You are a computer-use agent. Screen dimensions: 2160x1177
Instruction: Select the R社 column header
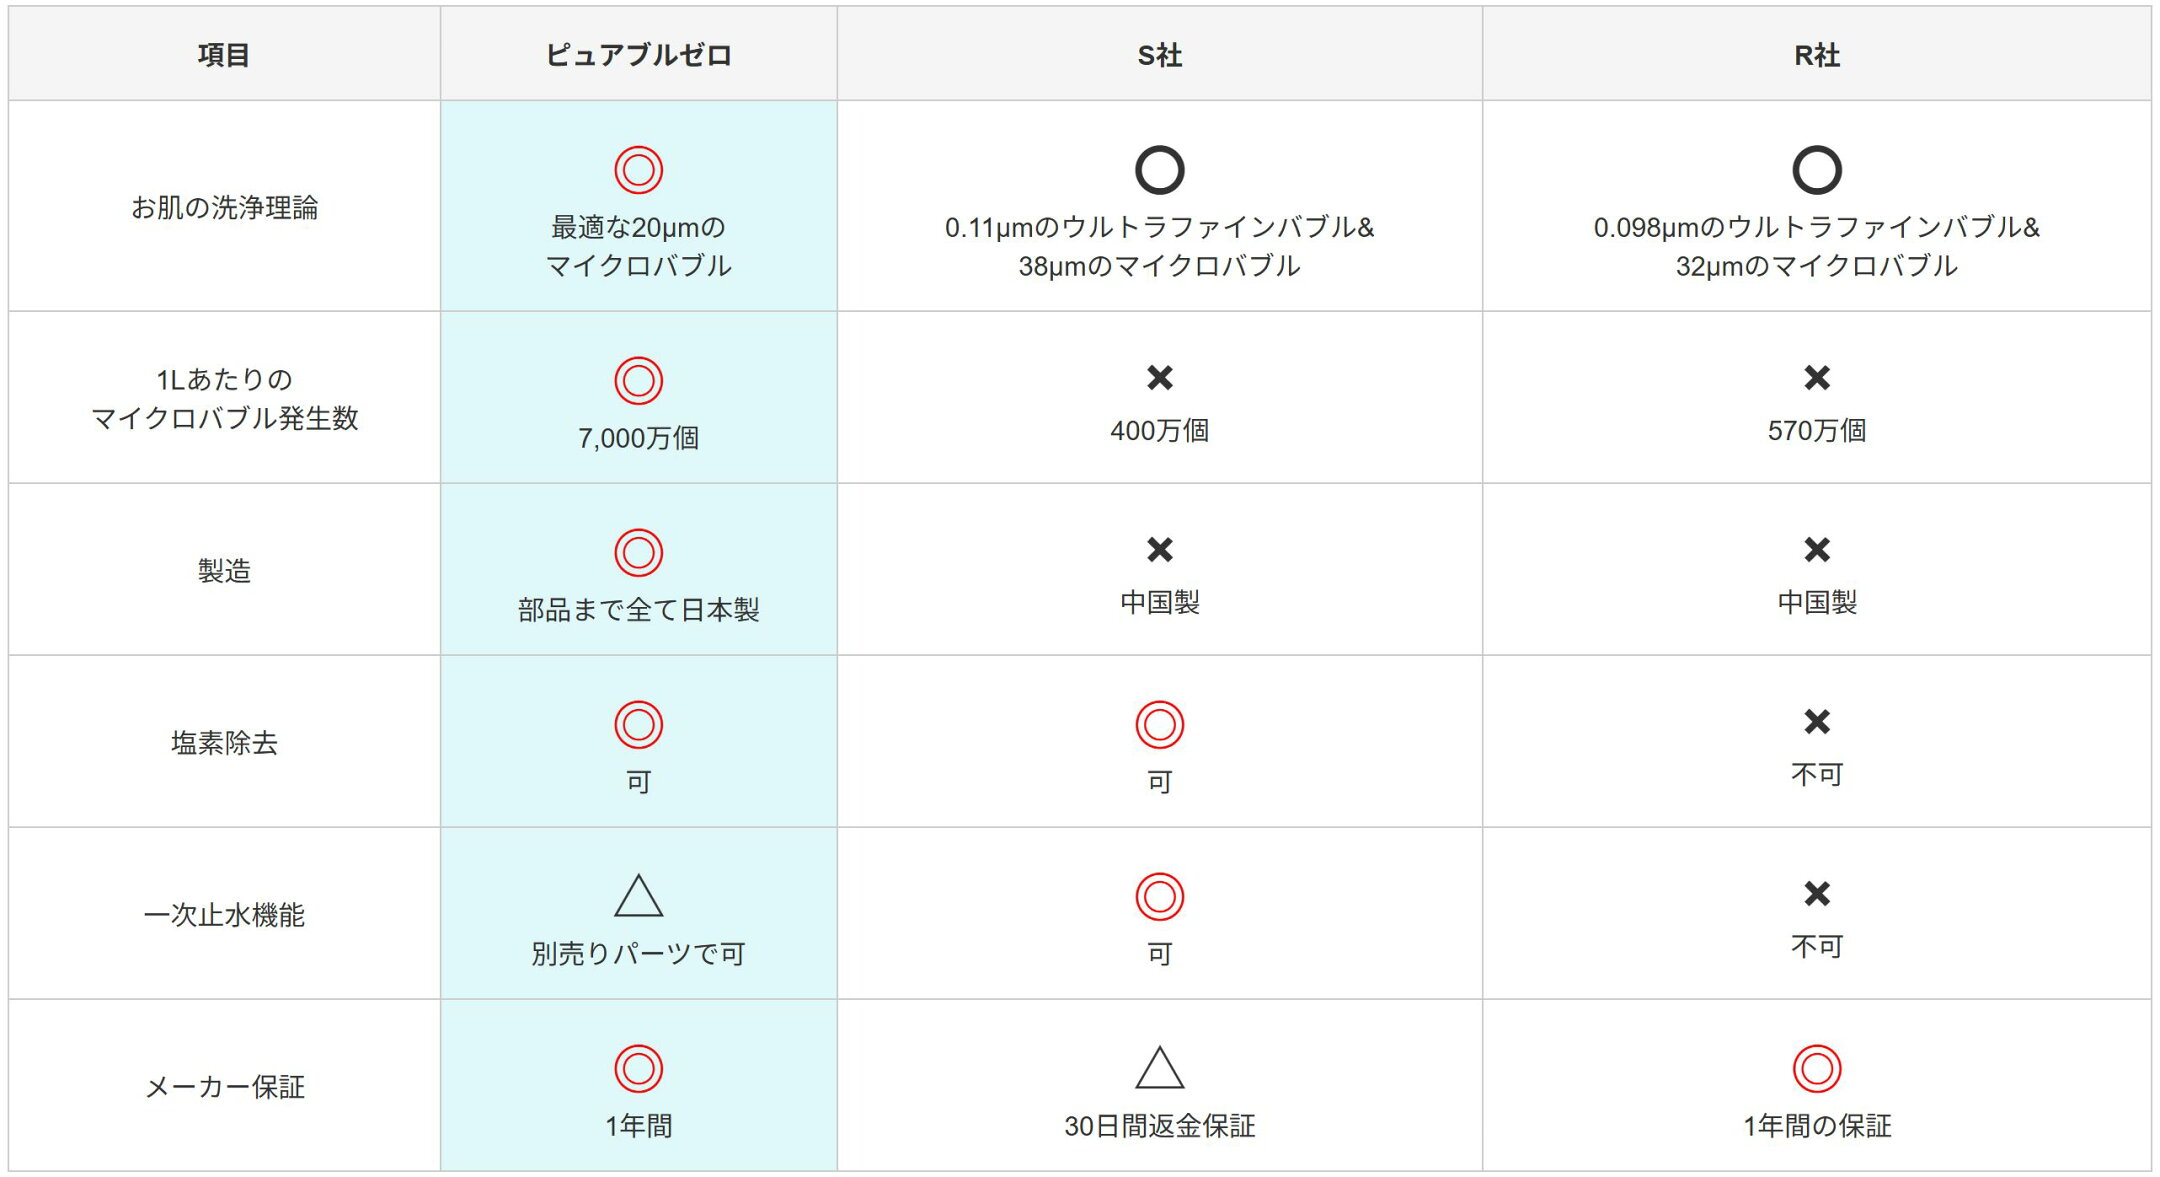pyautogui.click(x=1816, y=54)
